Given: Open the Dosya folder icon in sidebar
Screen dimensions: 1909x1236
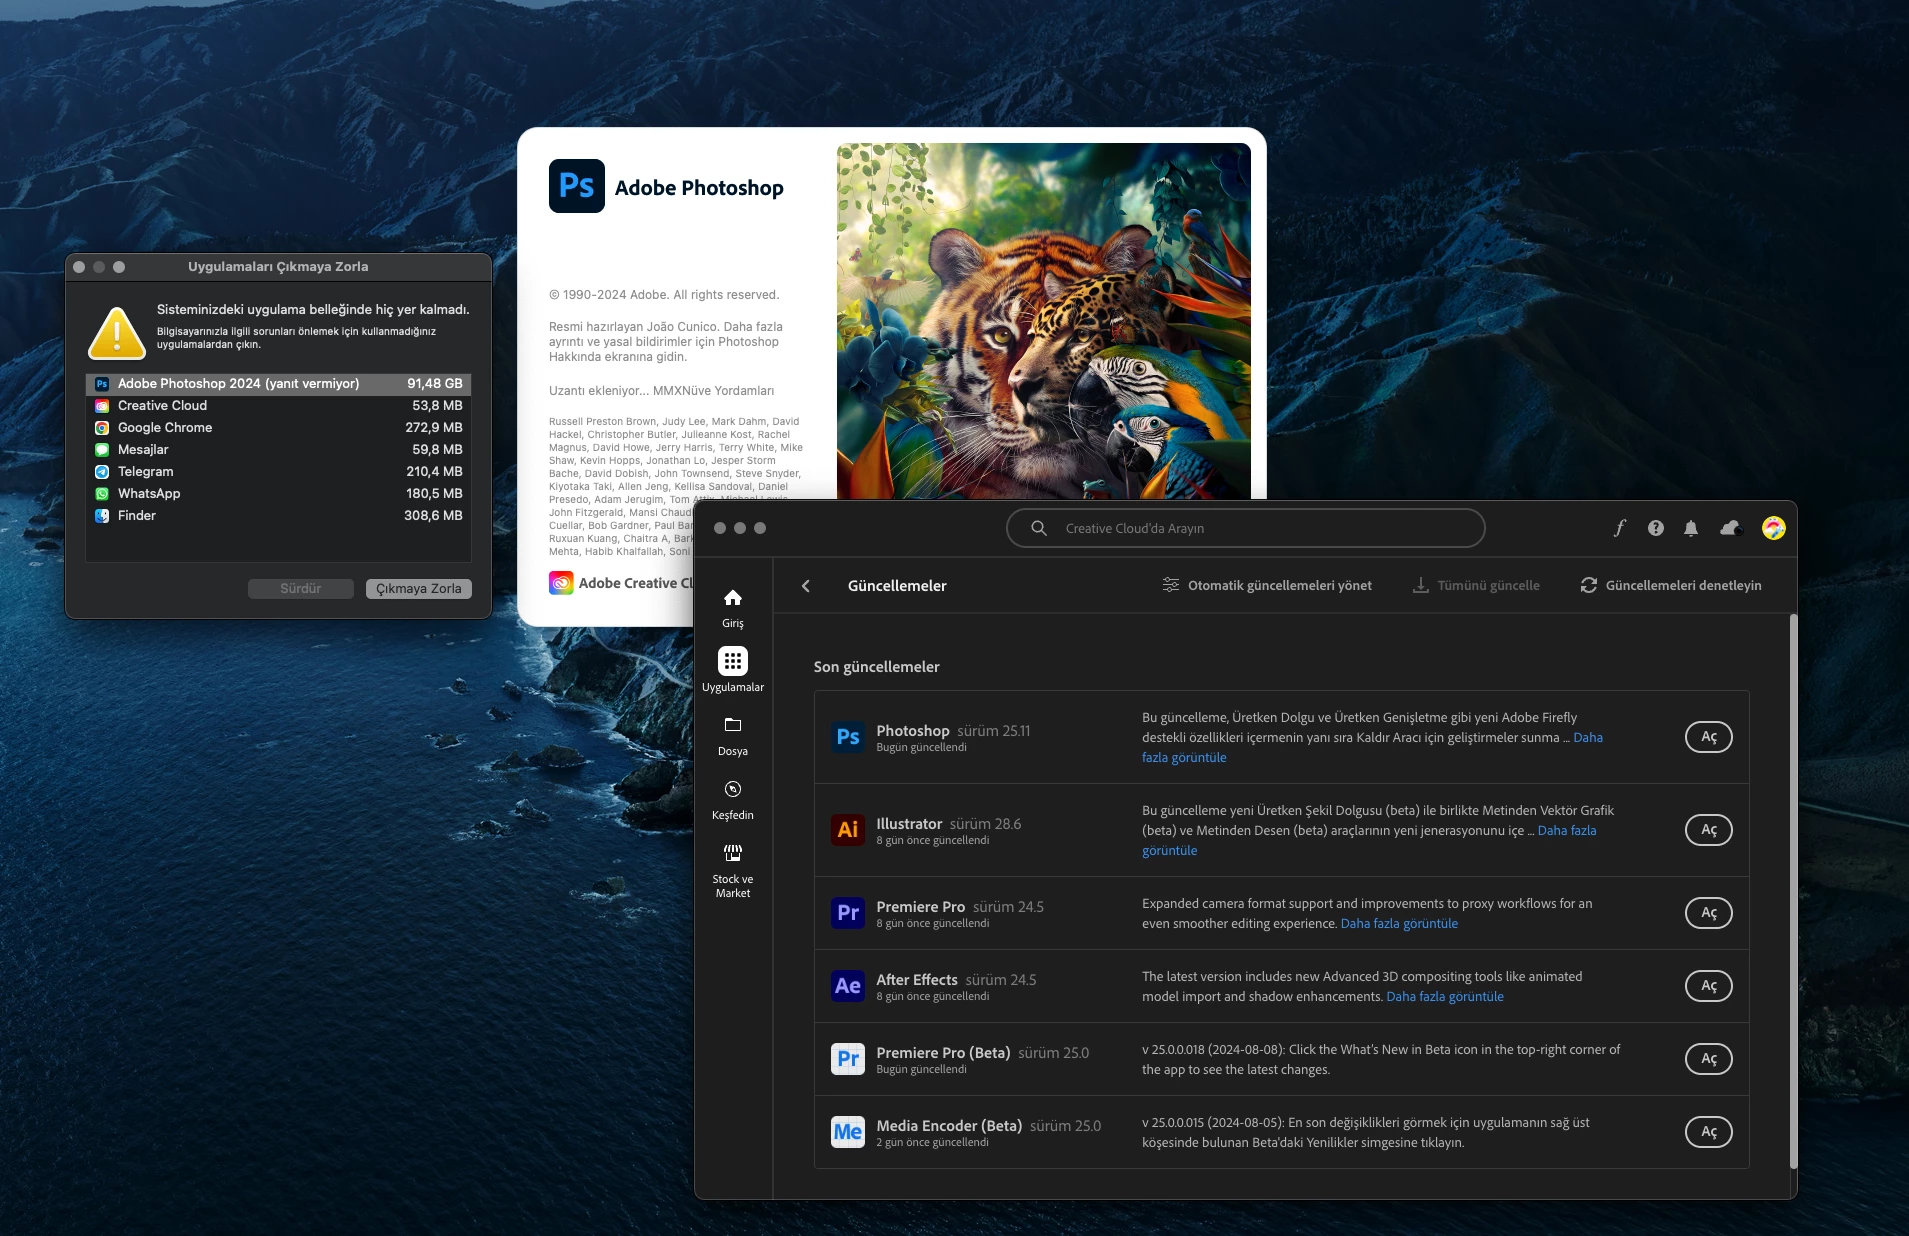Looking at the screenshot, I should [733, 725].
